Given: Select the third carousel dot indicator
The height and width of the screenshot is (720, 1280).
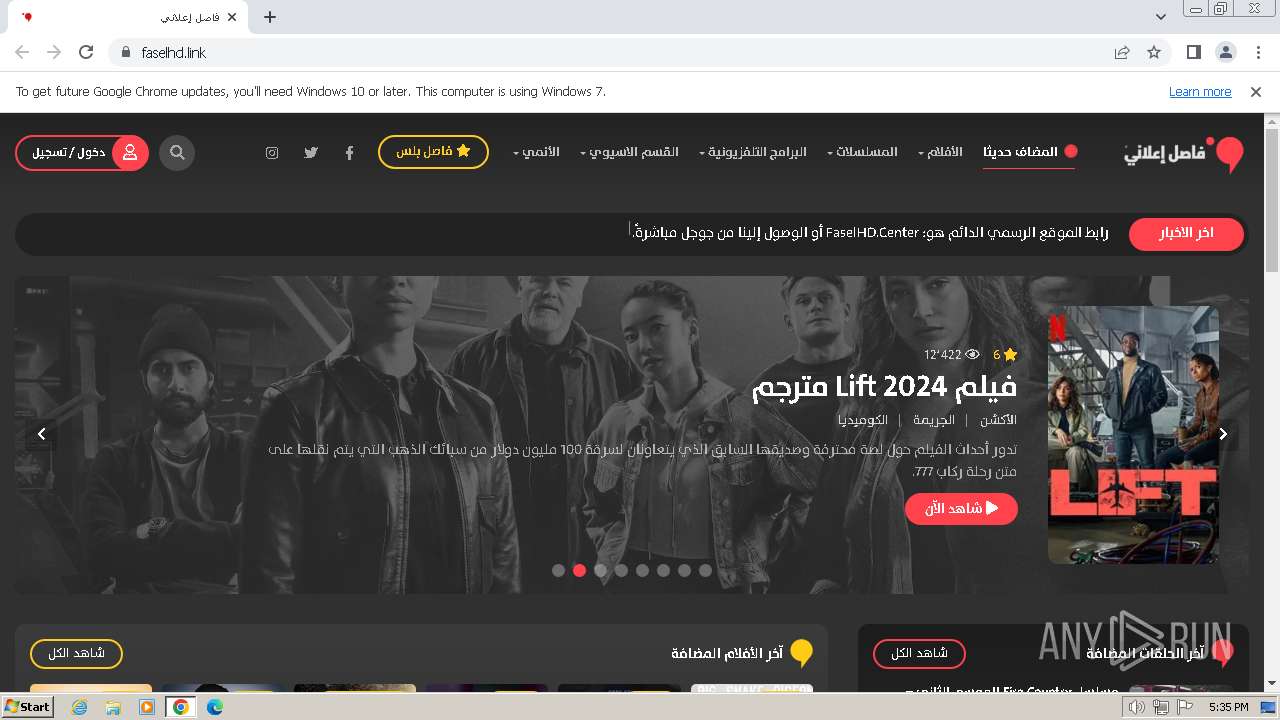Looking at the screenshot, I should click(600, 570).
